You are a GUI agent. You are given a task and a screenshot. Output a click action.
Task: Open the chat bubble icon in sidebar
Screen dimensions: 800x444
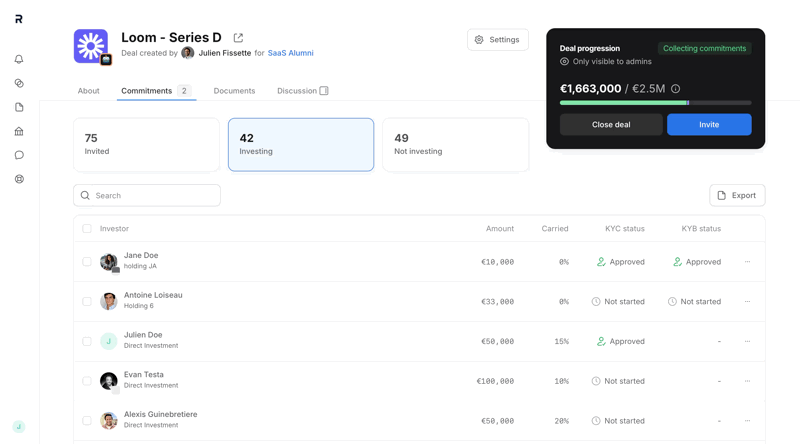pos(19,155)
